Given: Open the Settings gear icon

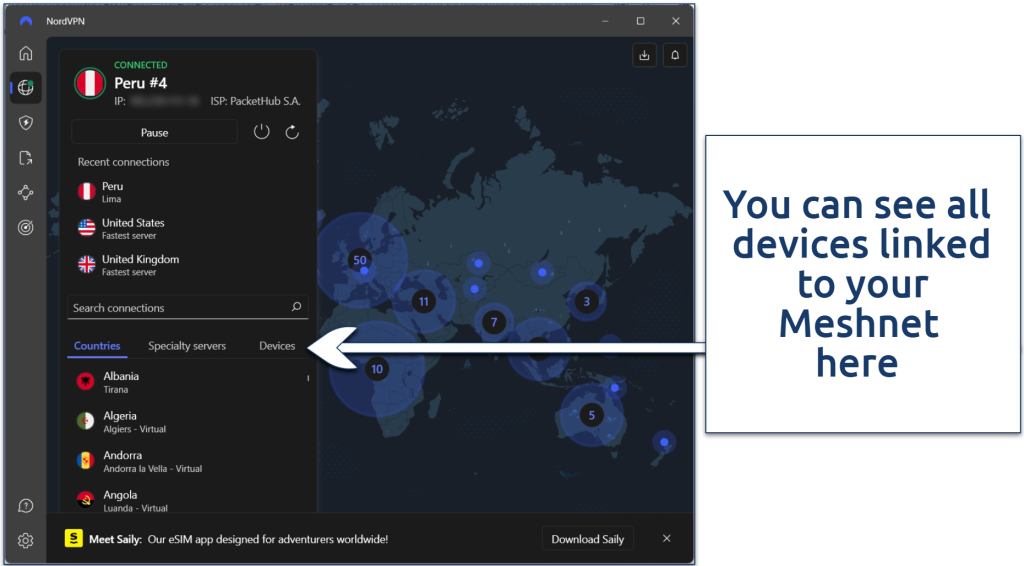Looking at the screenshot, I should coord(25,541).
